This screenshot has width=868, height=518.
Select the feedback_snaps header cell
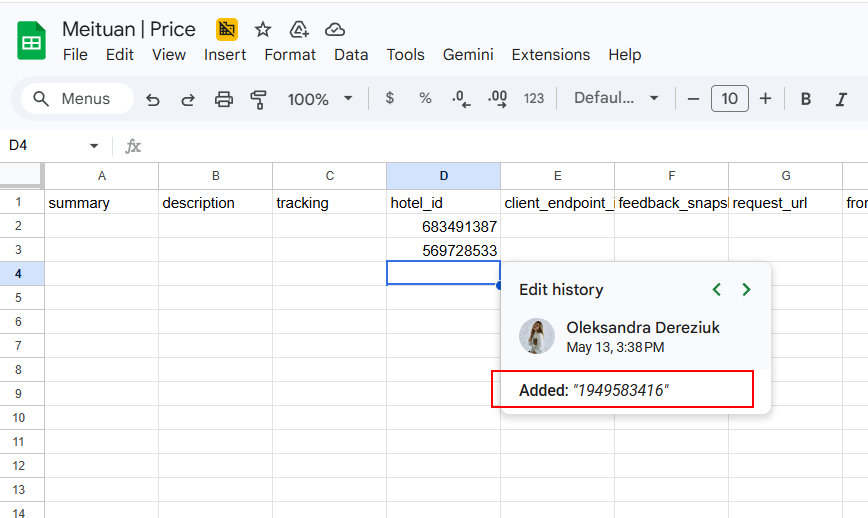[671, 203]
